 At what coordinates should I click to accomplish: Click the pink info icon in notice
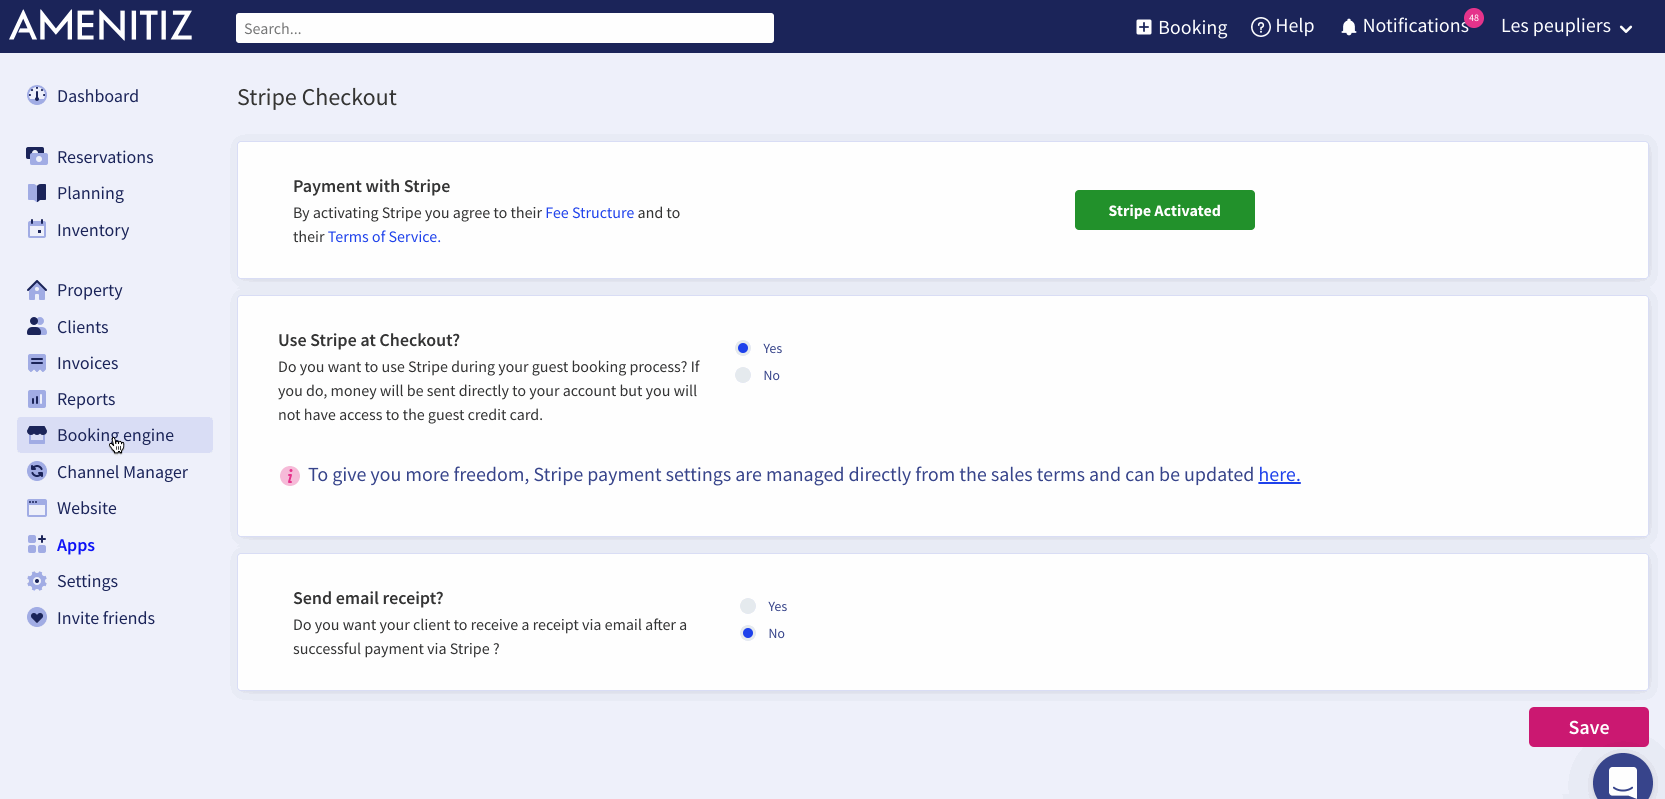(x=289, y=476)
